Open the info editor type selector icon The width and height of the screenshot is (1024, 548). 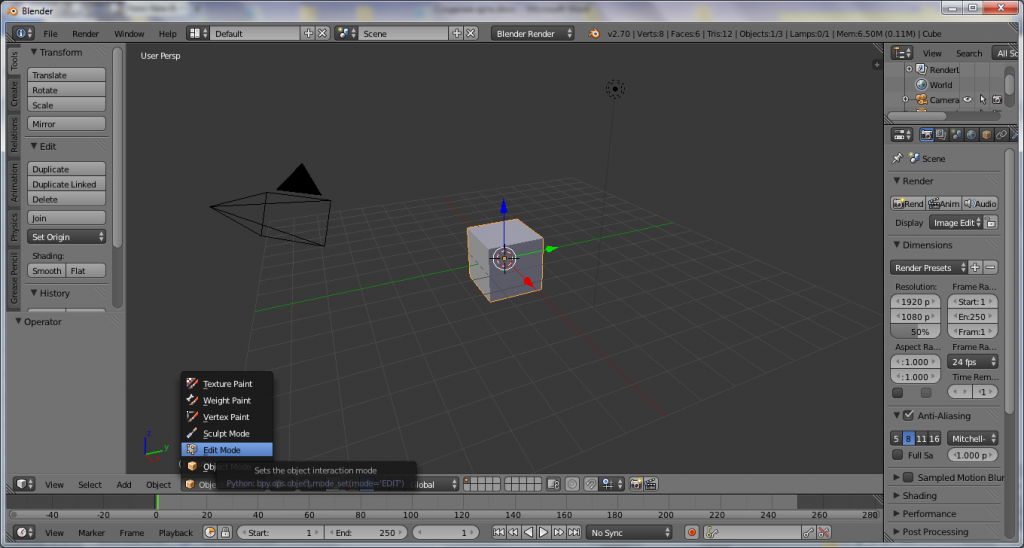click(23, 33)
